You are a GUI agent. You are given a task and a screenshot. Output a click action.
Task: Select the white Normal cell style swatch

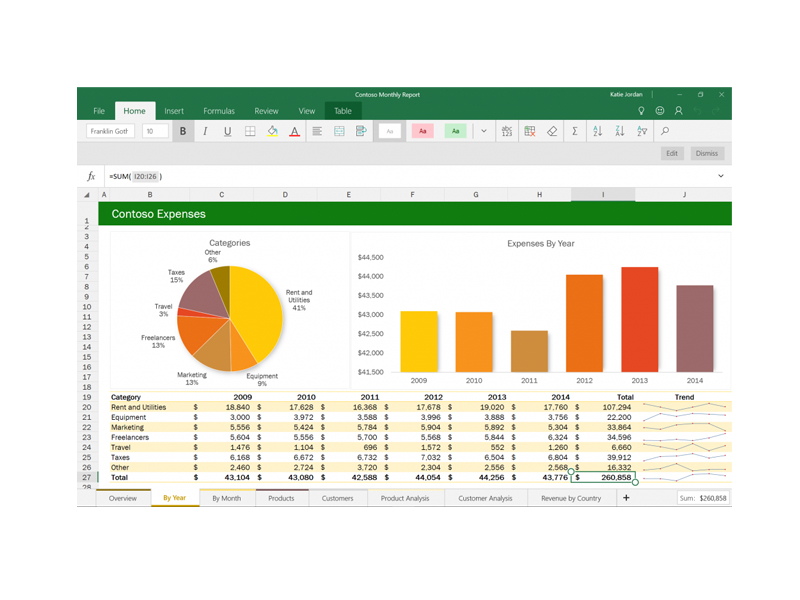[390, 131]
